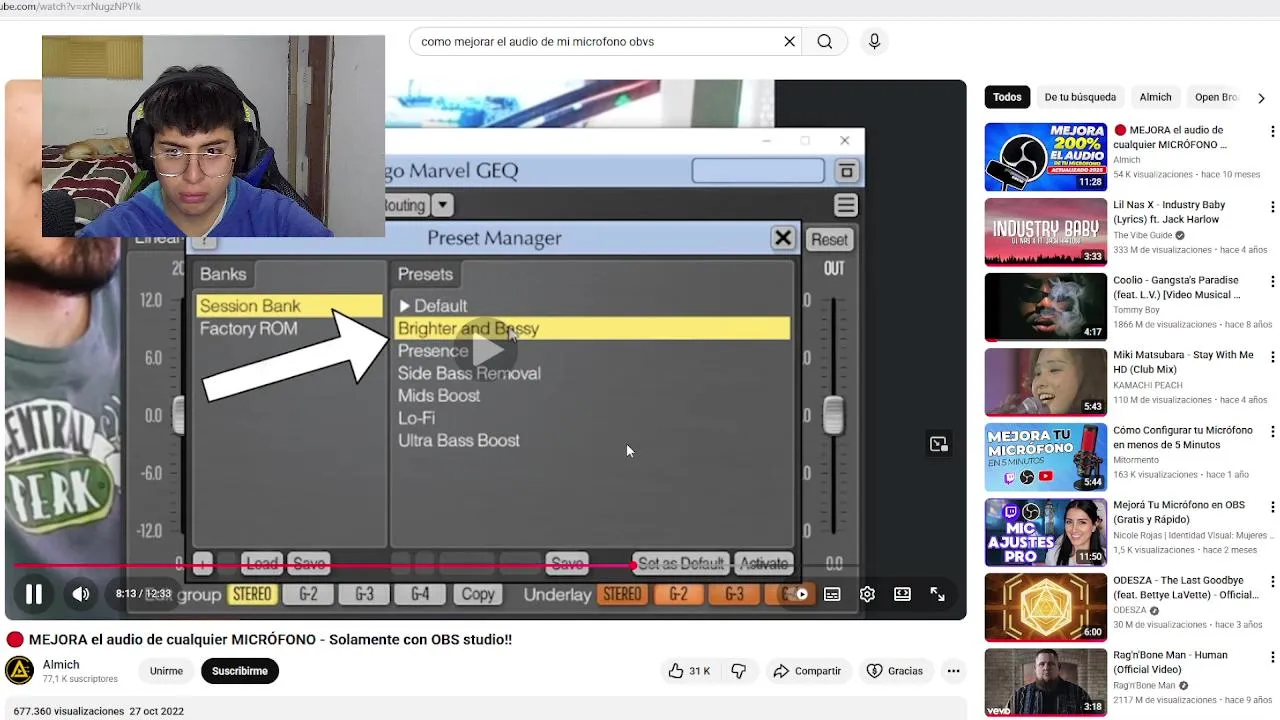1280x720 pixels.
Task: Open options for Gangsta's Paradise suggestion
Action: (1272, 282)
